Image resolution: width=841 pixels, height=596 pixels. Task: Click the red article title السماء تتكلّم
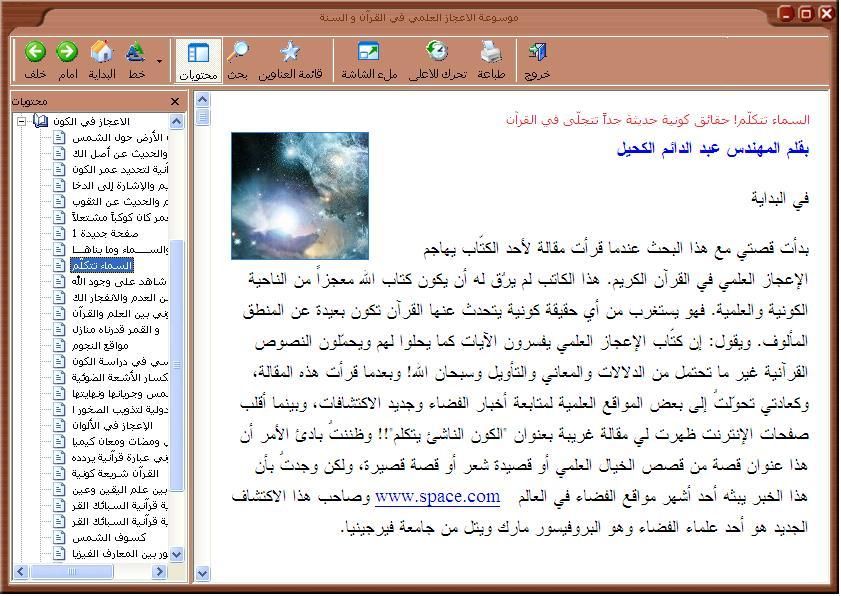pyautogui.click(x=657, y=120)
